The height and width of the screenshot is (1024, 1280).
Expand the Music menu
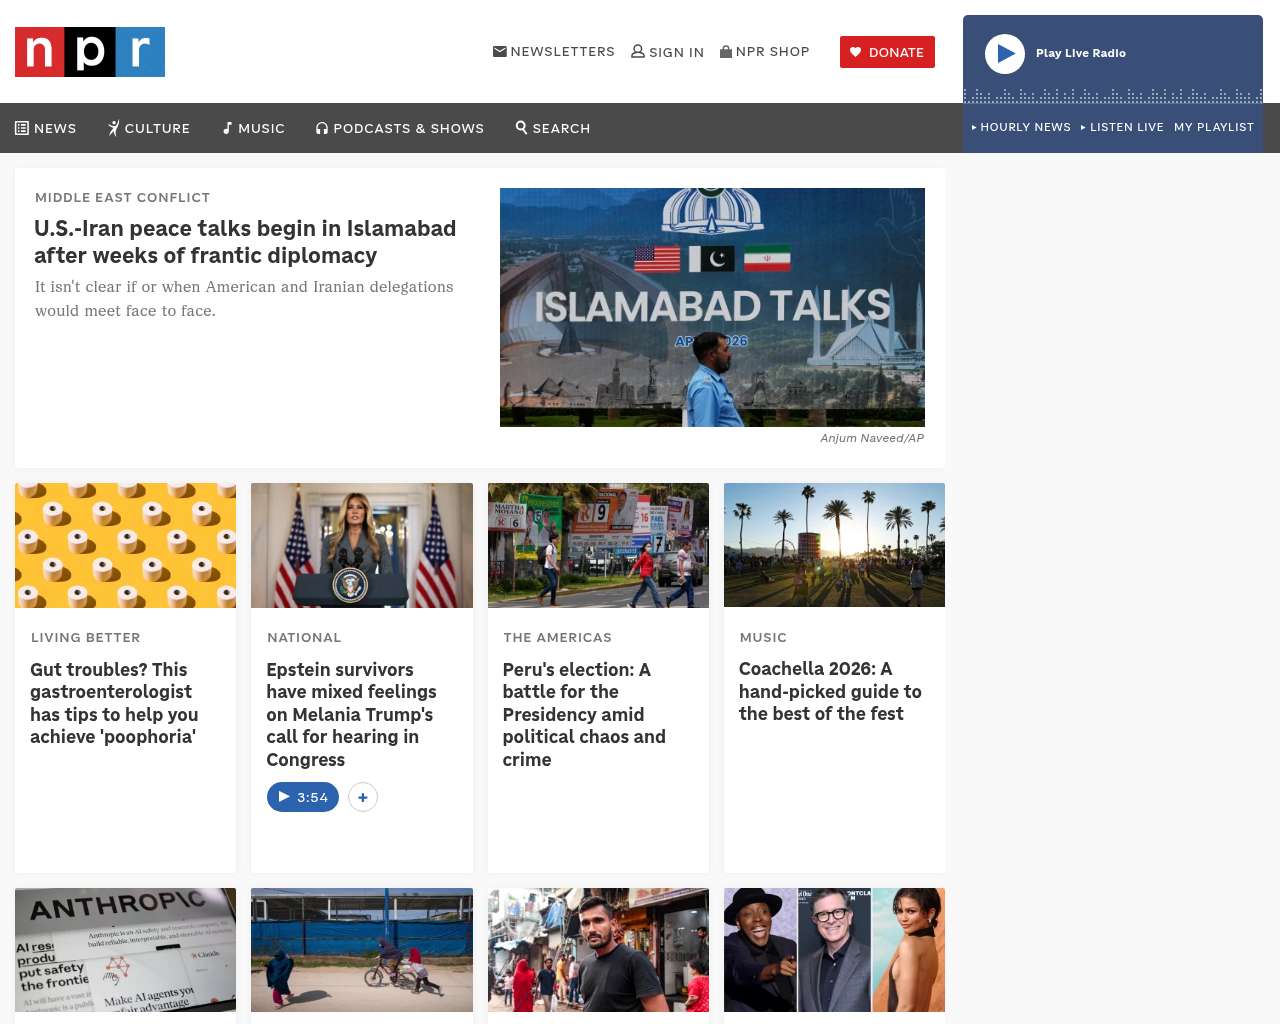click(x=254, y=128)
